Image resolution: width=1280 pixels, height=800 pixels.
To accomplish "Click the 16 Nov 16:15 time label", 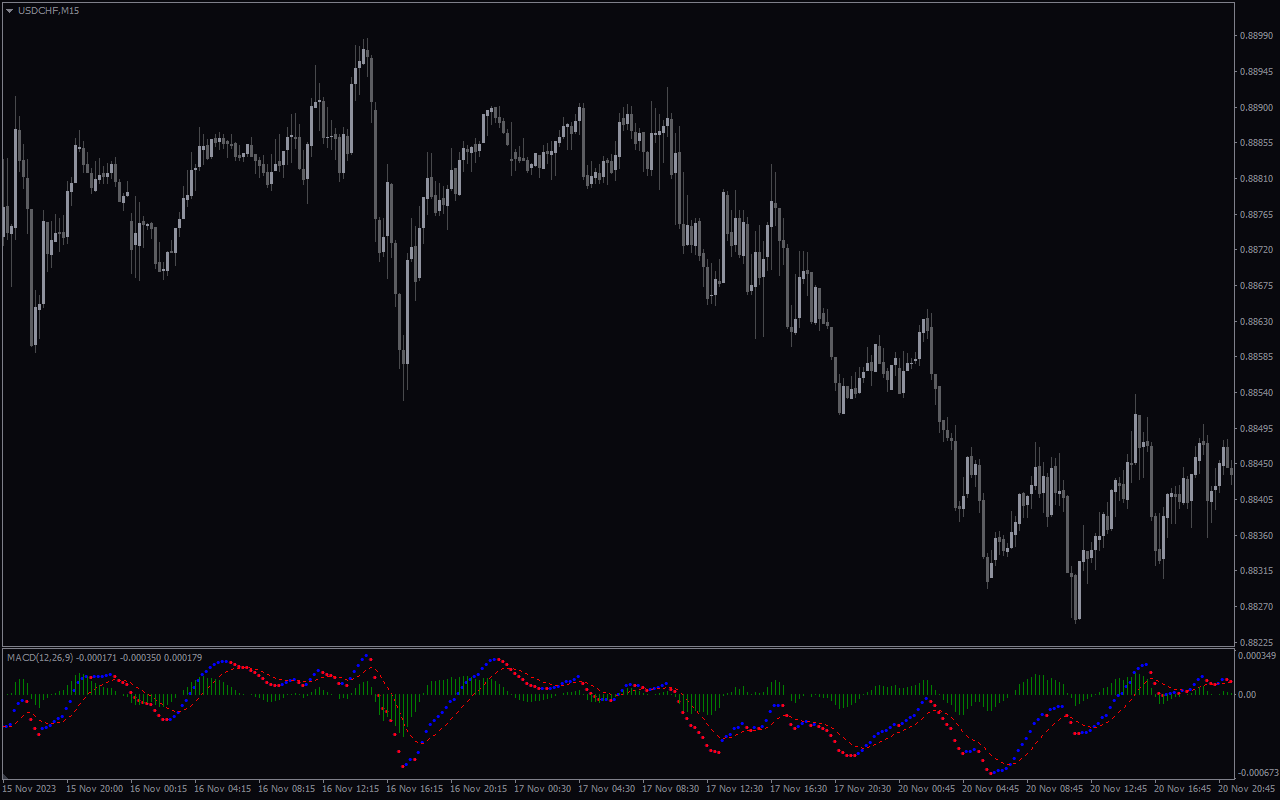I will click(x=415, y=789).
